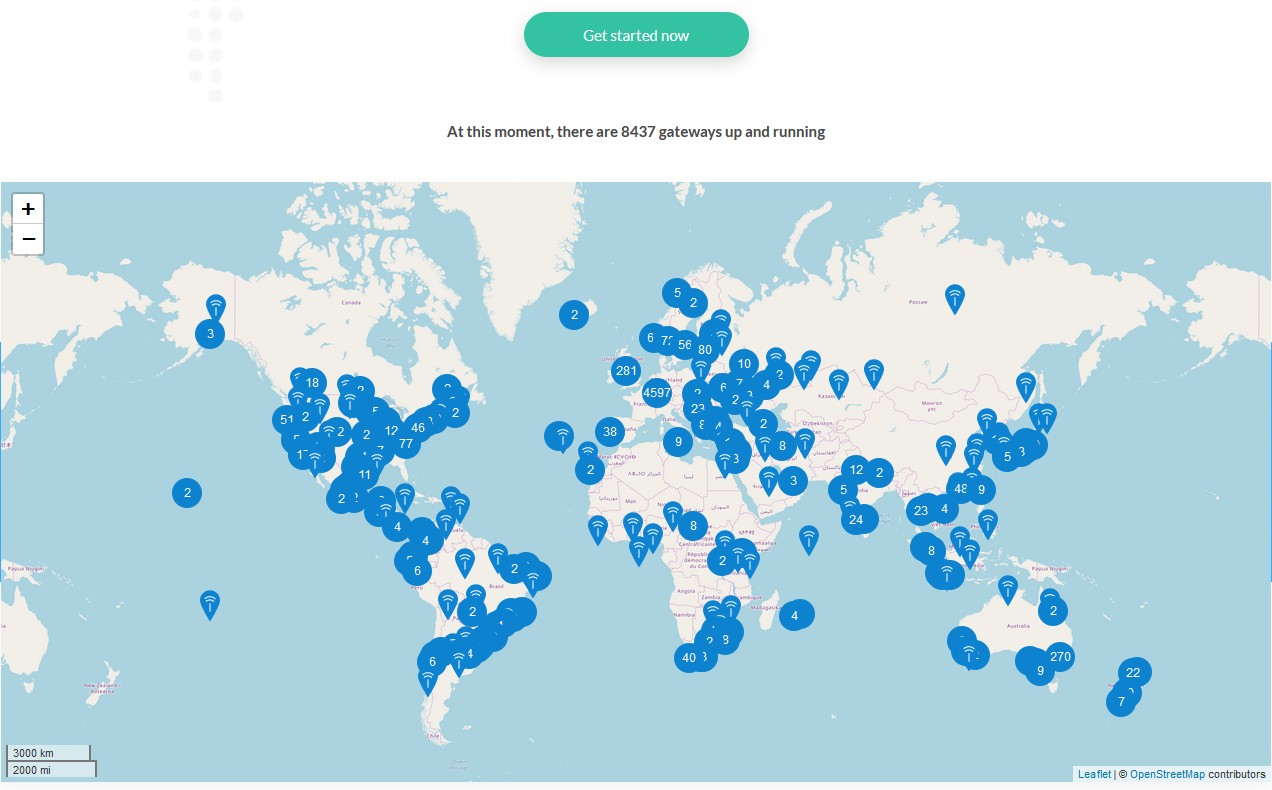The width and height of the screenshot is (1272, 790).
Task: Open the OpenStreetMap contributors link
Action: tap(1167, 774)
